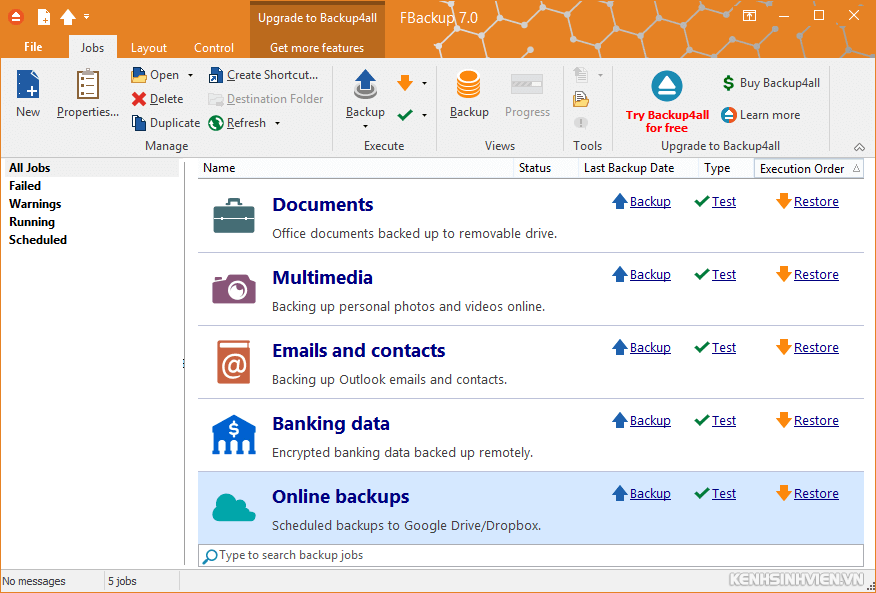Select the Jobs ribbon tab
This screenshot has width=876, height=593.
(92, 48)
